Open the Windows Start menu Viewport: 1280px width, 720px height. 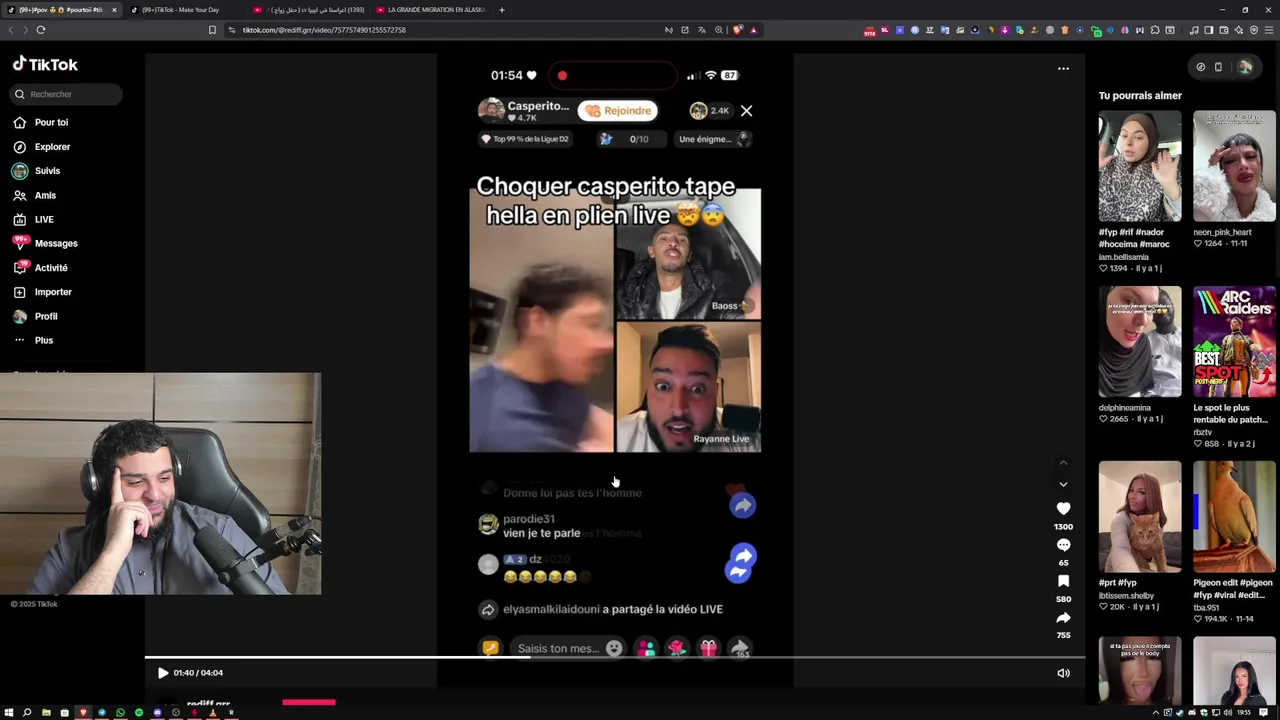pos(9,713)
